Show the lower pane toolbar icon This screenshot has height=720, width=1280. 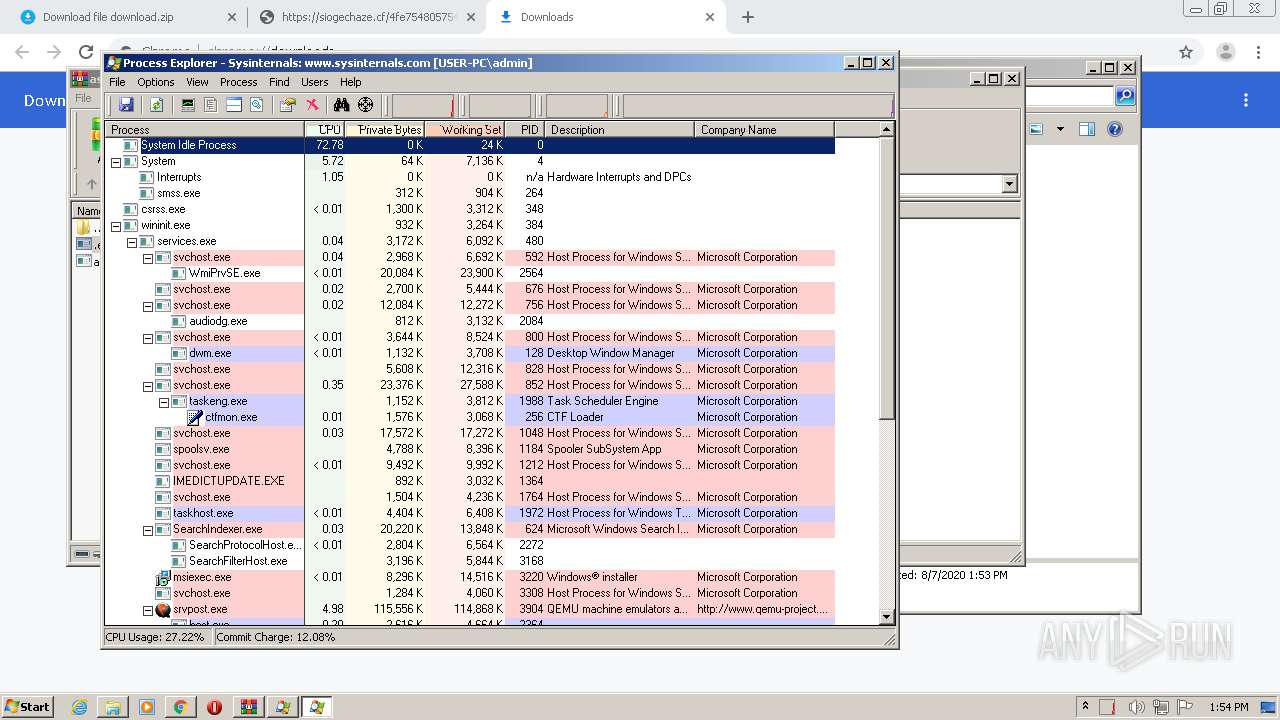[234, 105]
